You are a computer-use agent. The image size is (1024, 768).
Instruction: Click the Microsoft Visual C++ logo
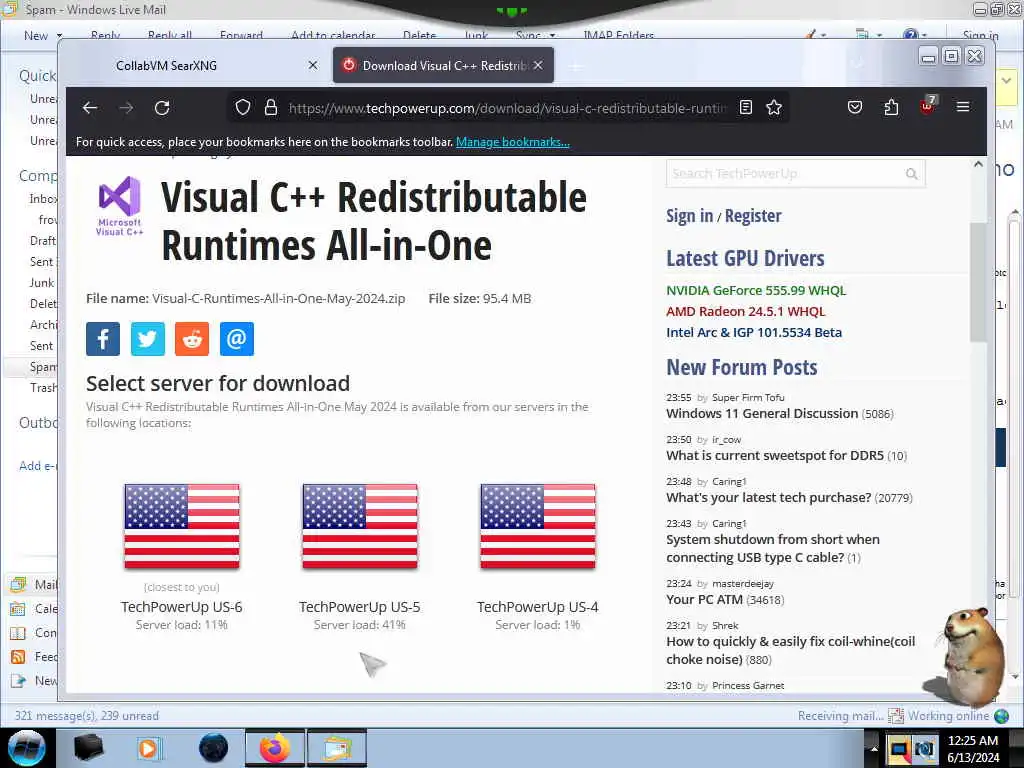(x=120, y=206)
